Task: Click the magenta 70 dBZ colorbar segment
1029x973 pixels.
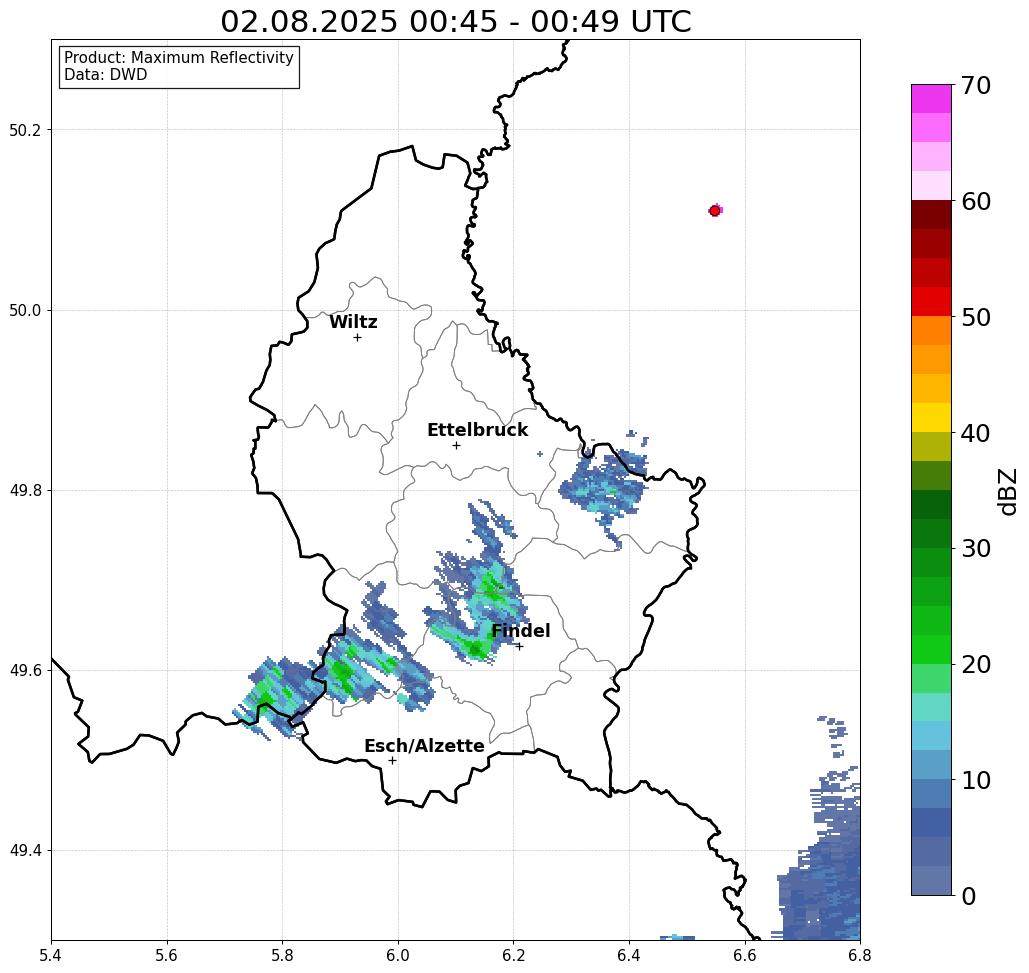Action: coord(931,99)
